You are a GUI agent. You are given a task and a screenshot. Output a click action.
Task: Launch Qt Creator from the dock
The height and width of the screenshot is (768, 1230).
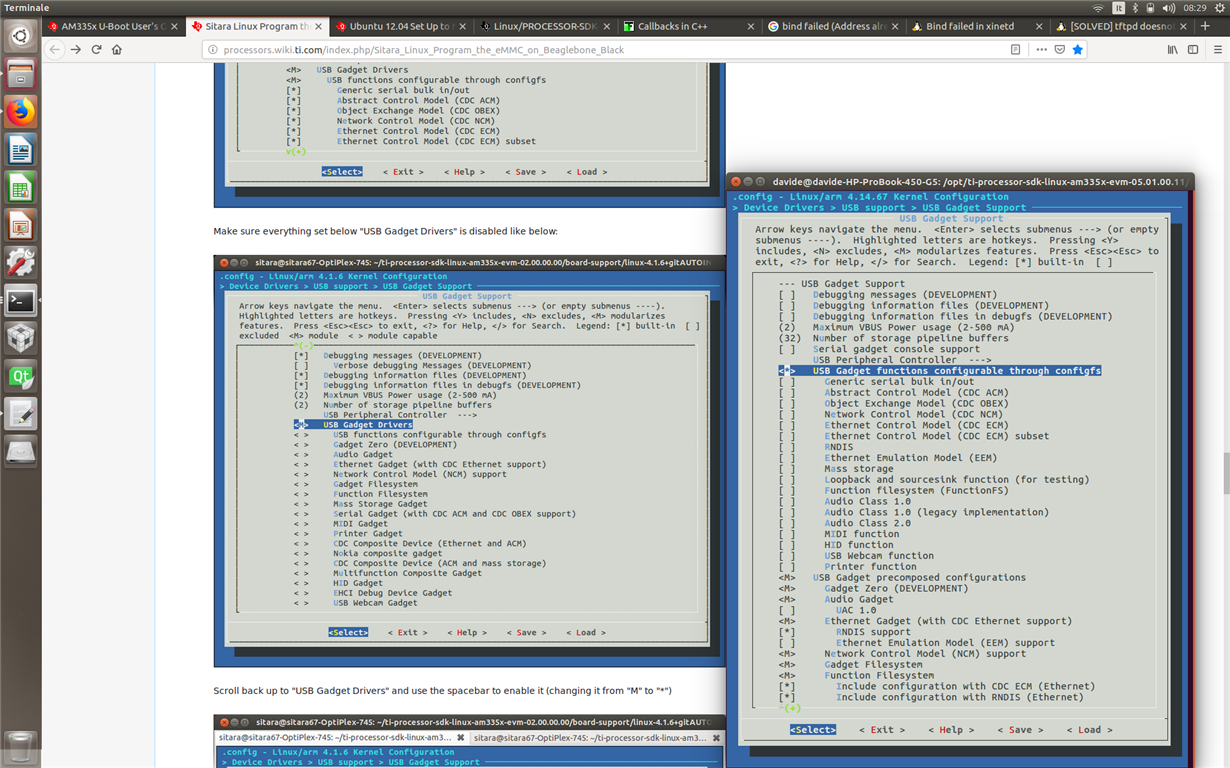[x=21, y=376]
